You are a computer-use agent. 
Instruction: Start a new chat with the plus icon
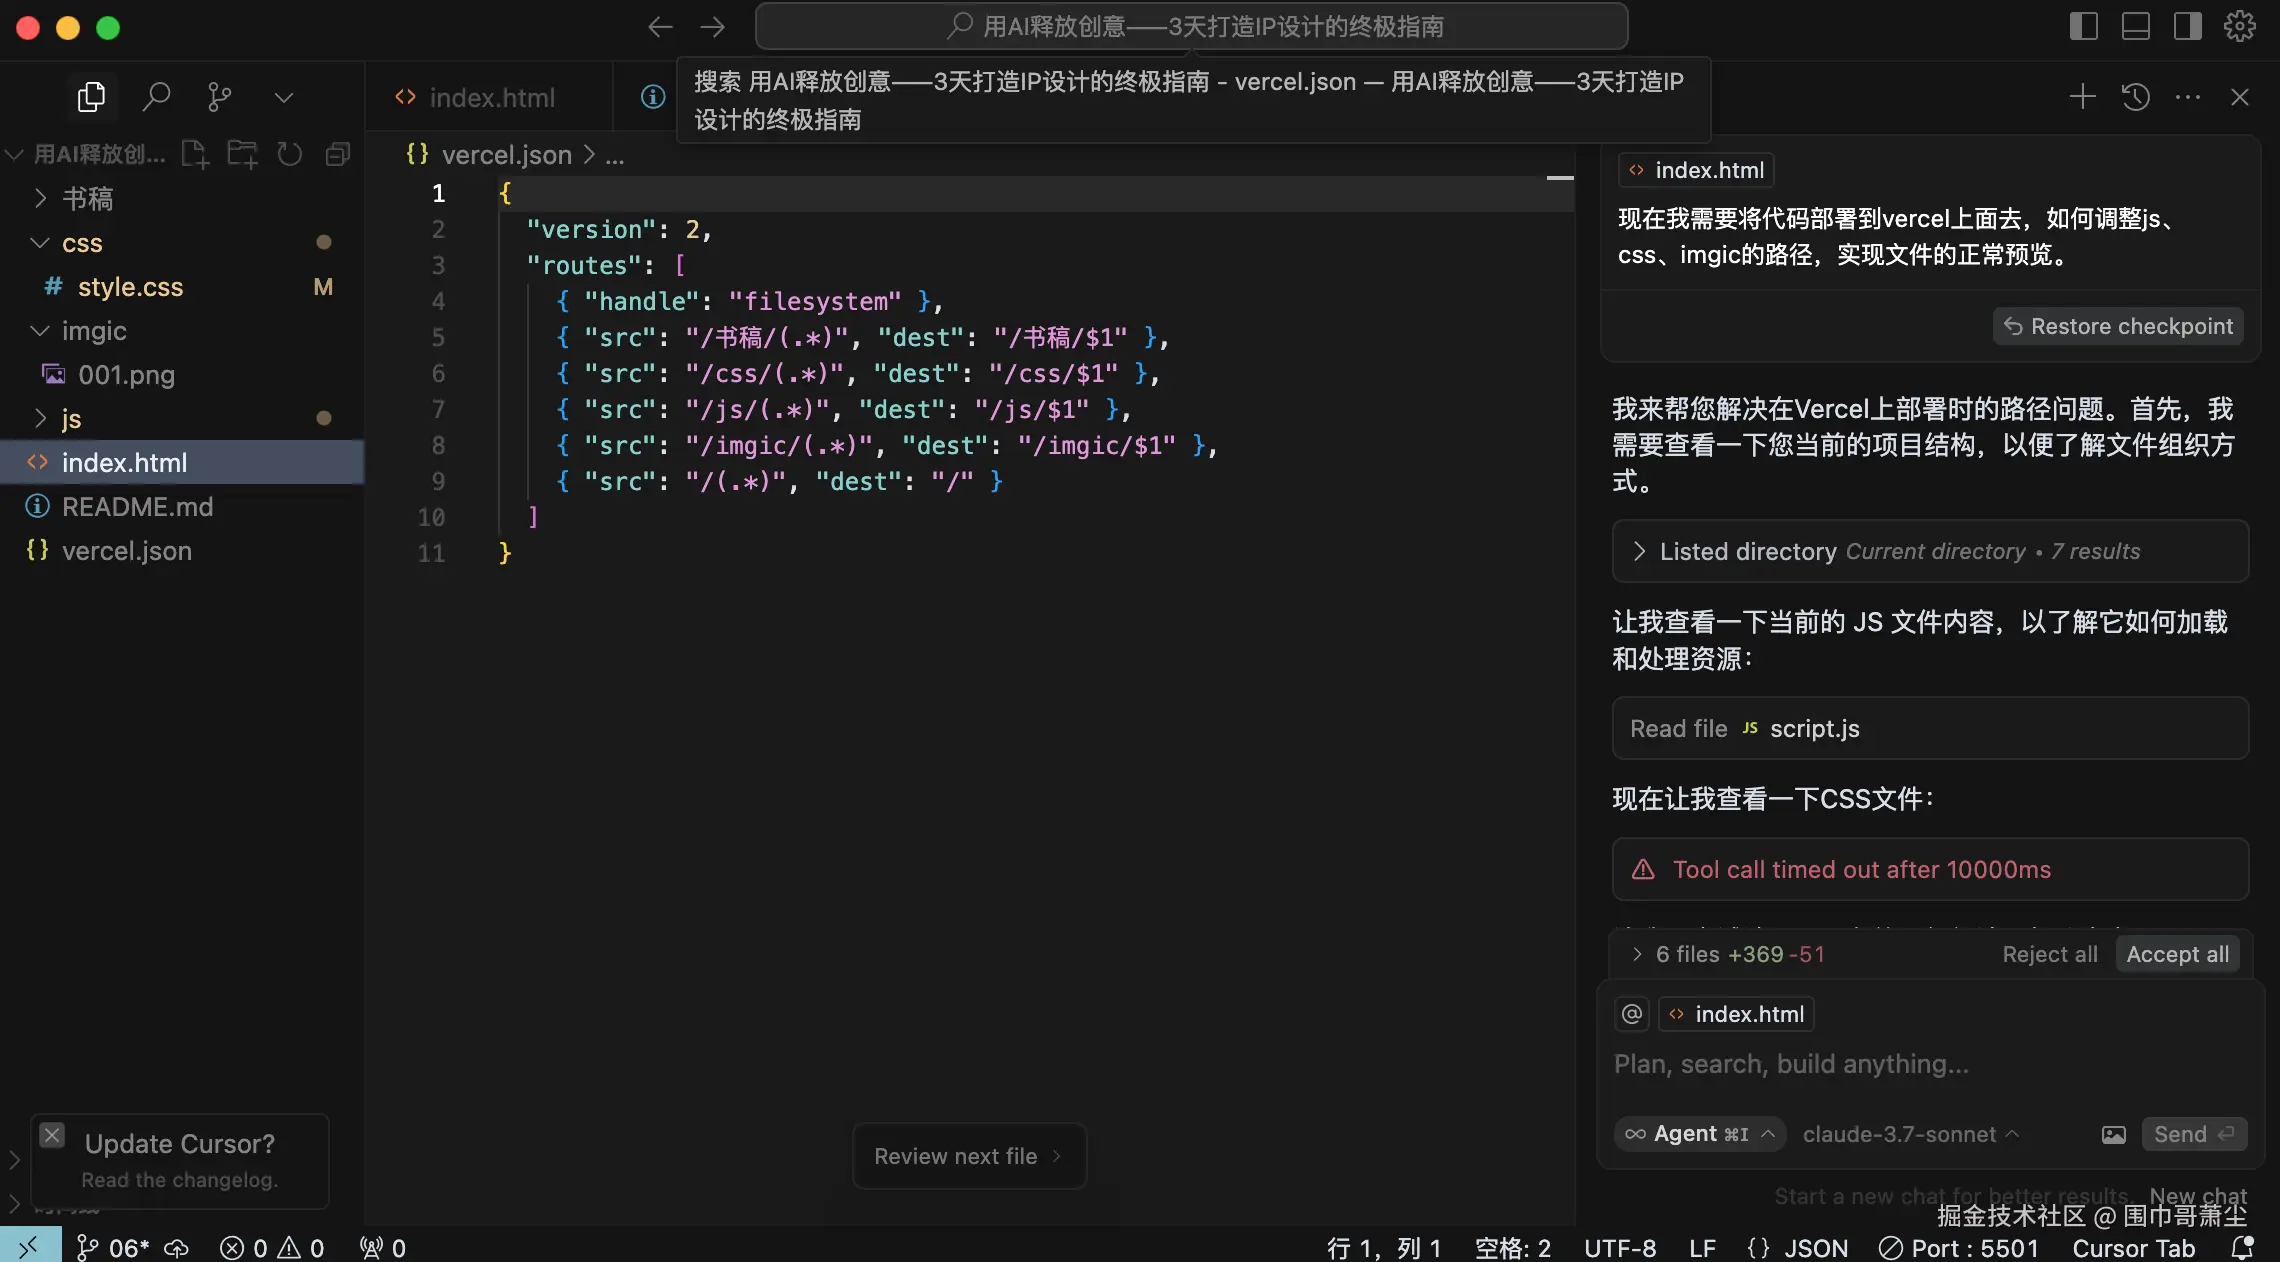(2081, 96)
